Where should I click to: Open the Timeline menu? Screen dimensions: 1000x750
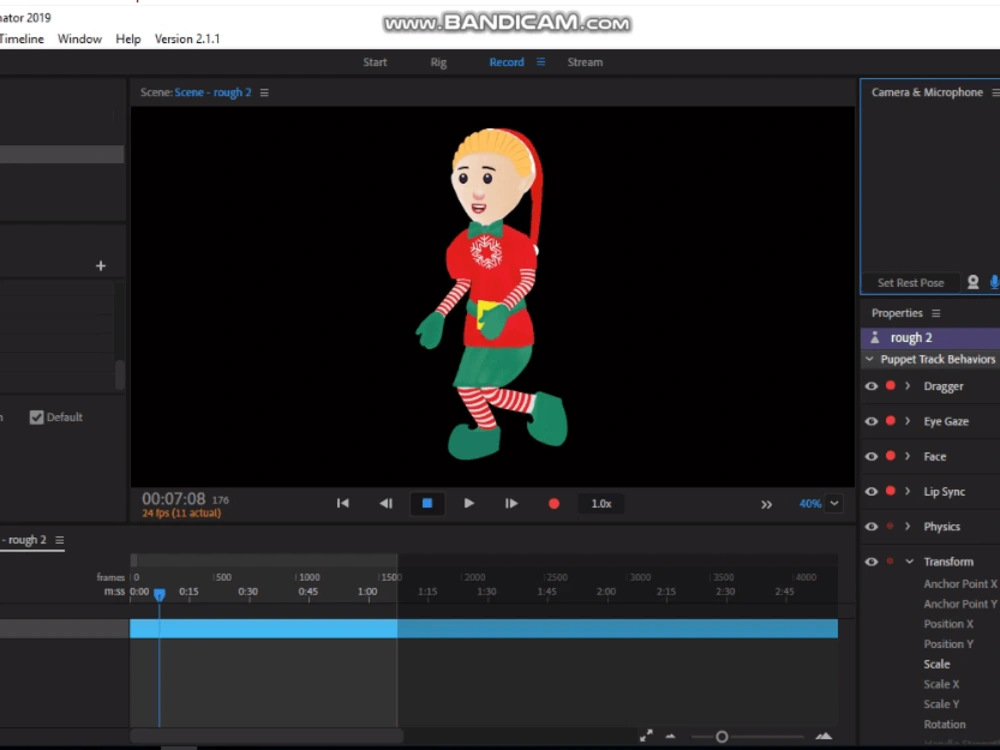click(22, 39)
